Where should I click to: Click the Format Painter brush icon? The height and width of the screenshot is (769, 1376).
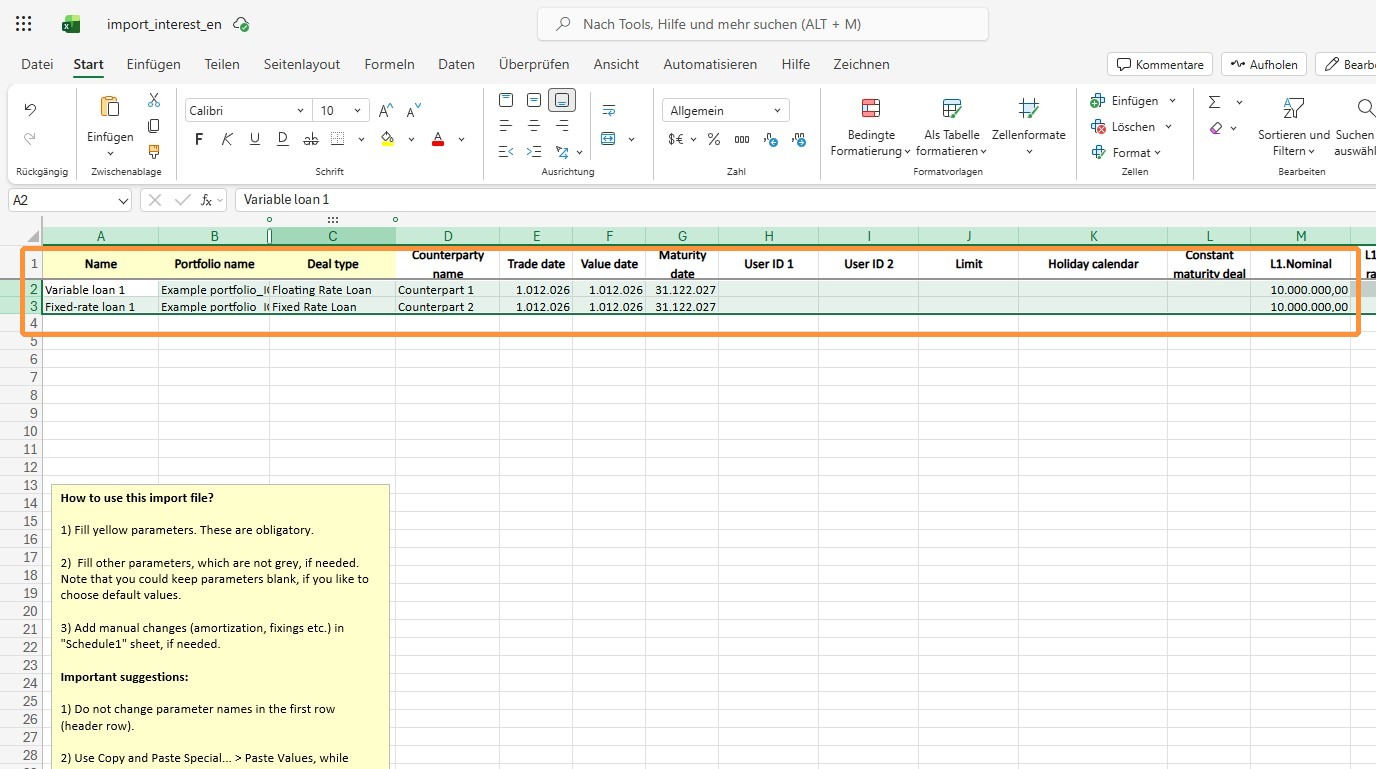(154, 152)
